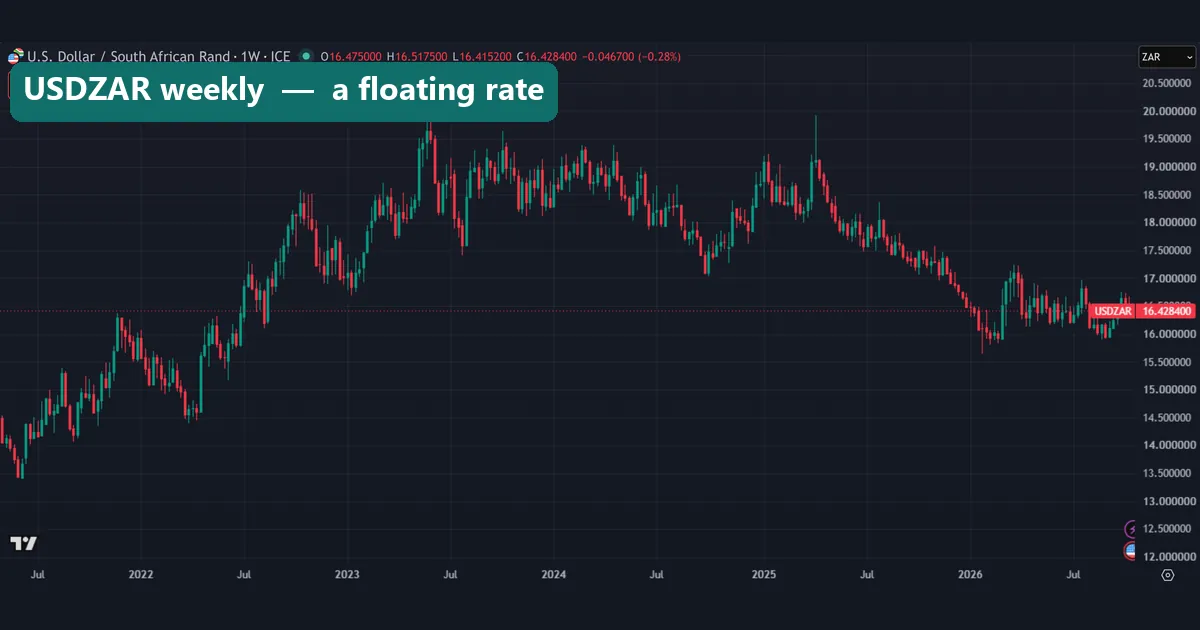Click the 15.000000 price axis label
Viewport: 1200px width, 630px height.
point(1168,389)
